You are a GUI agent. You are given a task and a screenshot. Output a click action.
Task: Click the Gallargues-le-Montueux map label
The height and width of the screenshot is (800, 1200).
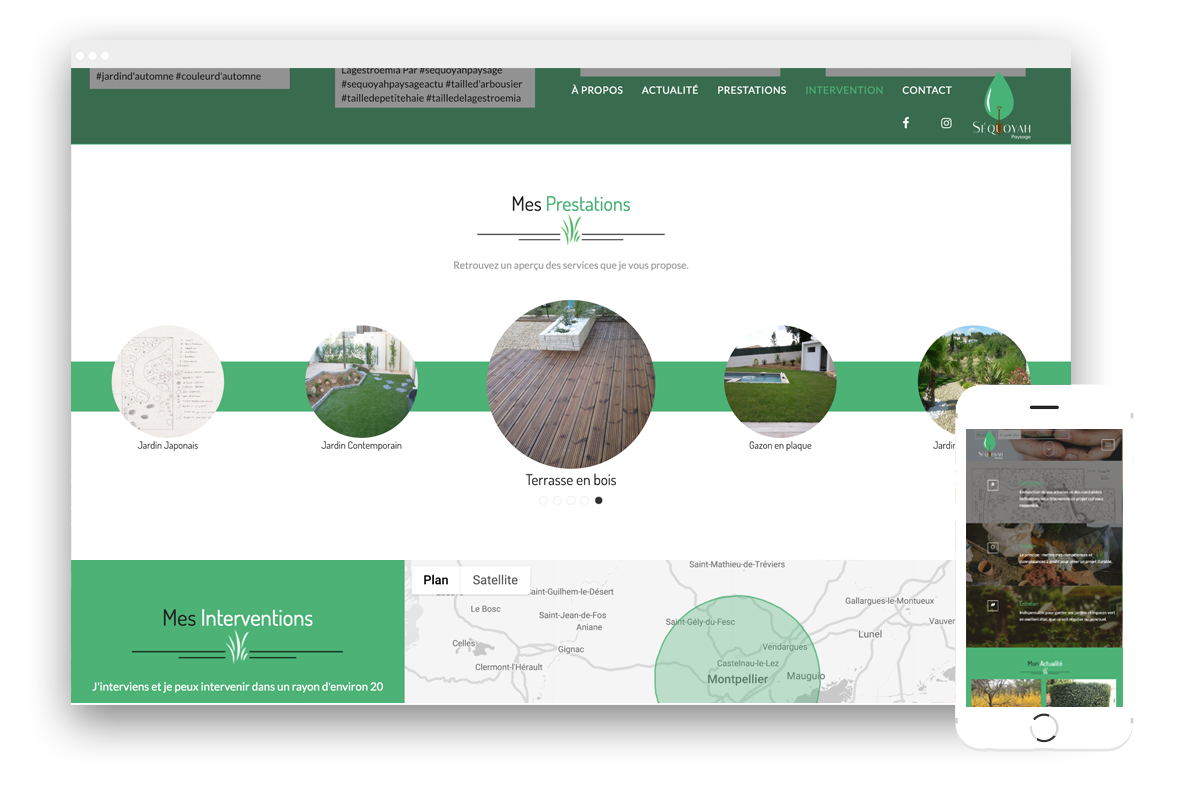point(889,601)
